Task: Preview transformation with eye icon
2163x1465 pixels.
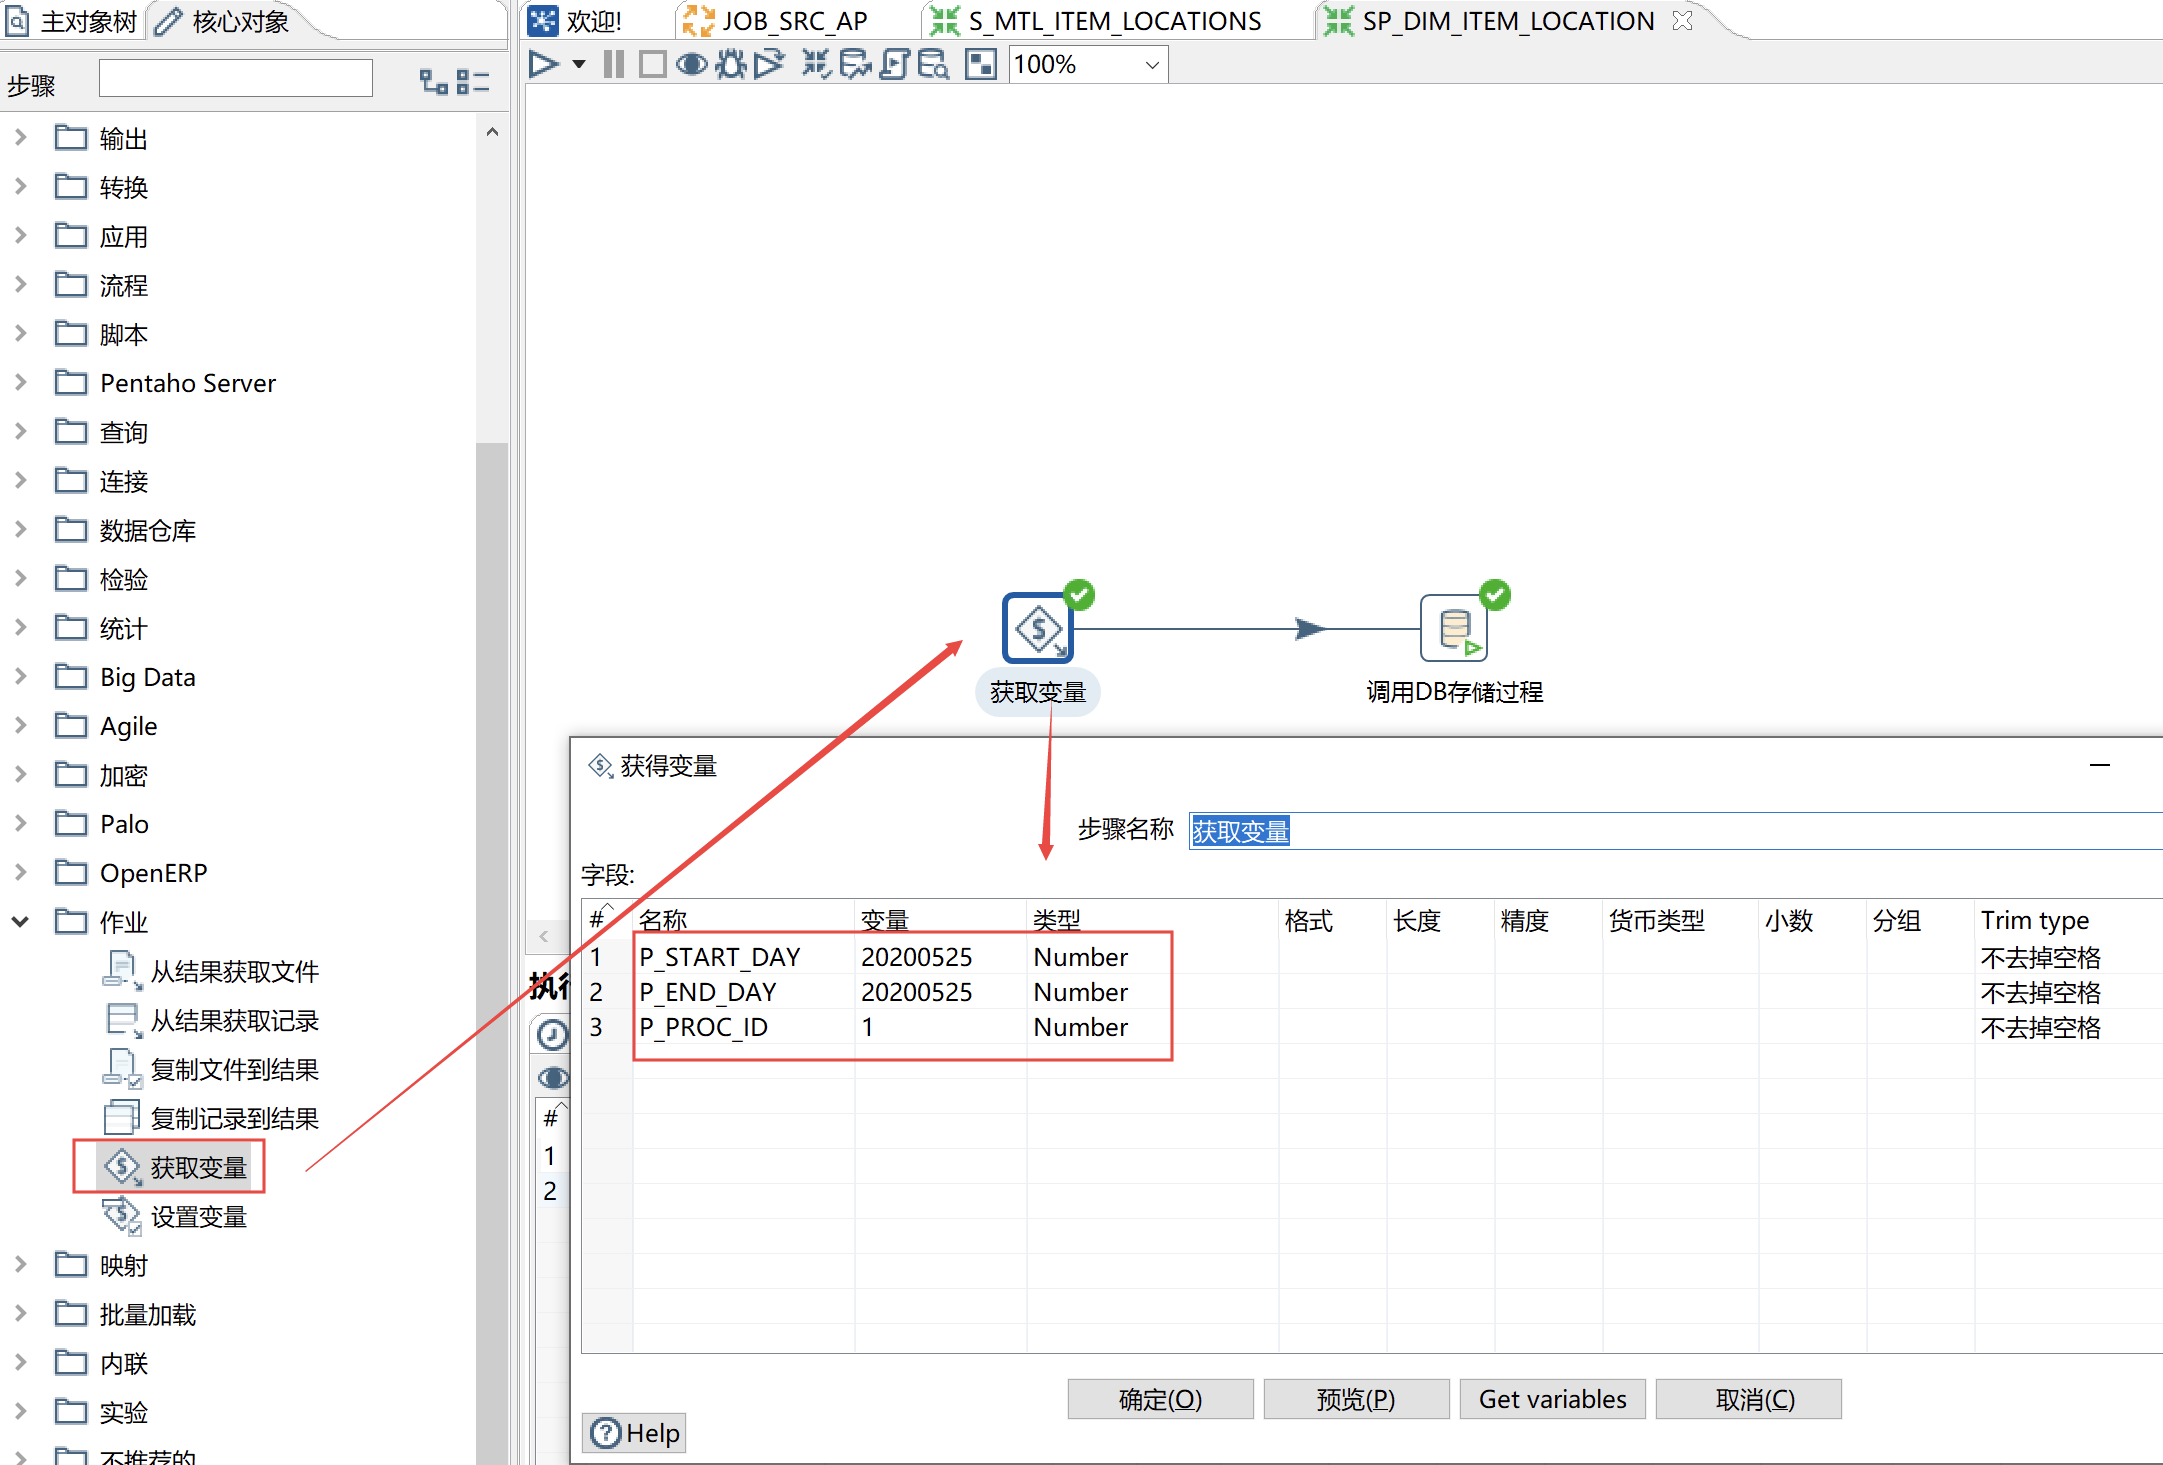Action: [x=691, y=65]
